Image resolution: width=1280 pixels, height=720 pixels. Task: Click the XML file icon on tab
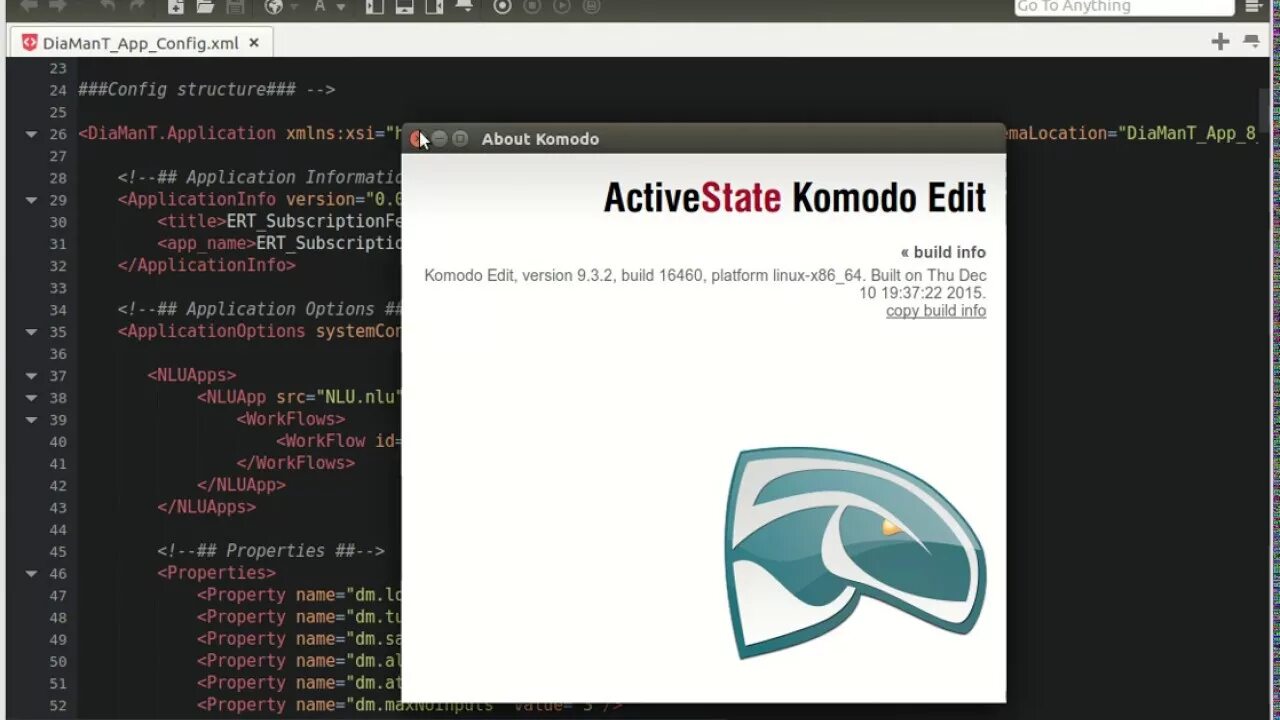pos(29,43)
